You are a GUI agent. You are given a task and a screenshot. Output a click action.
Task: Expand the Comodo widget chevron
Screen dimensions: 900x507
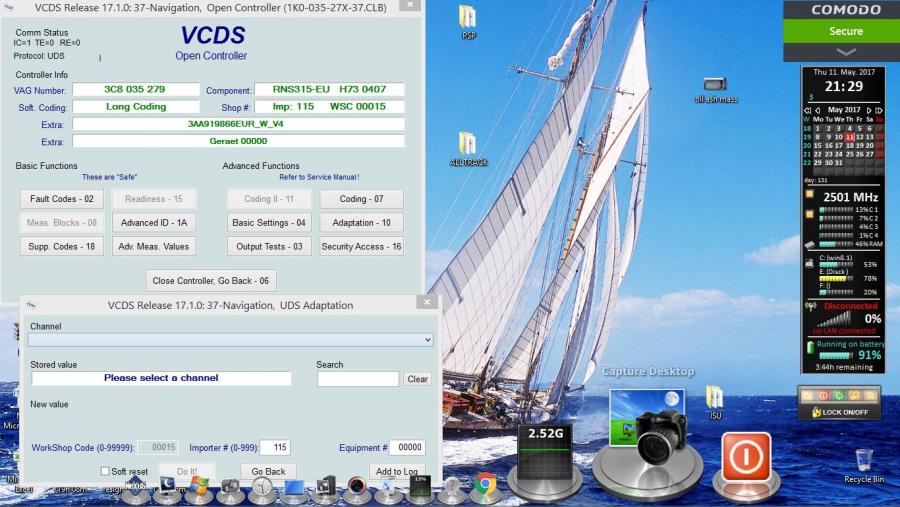[x=846, y=52]
